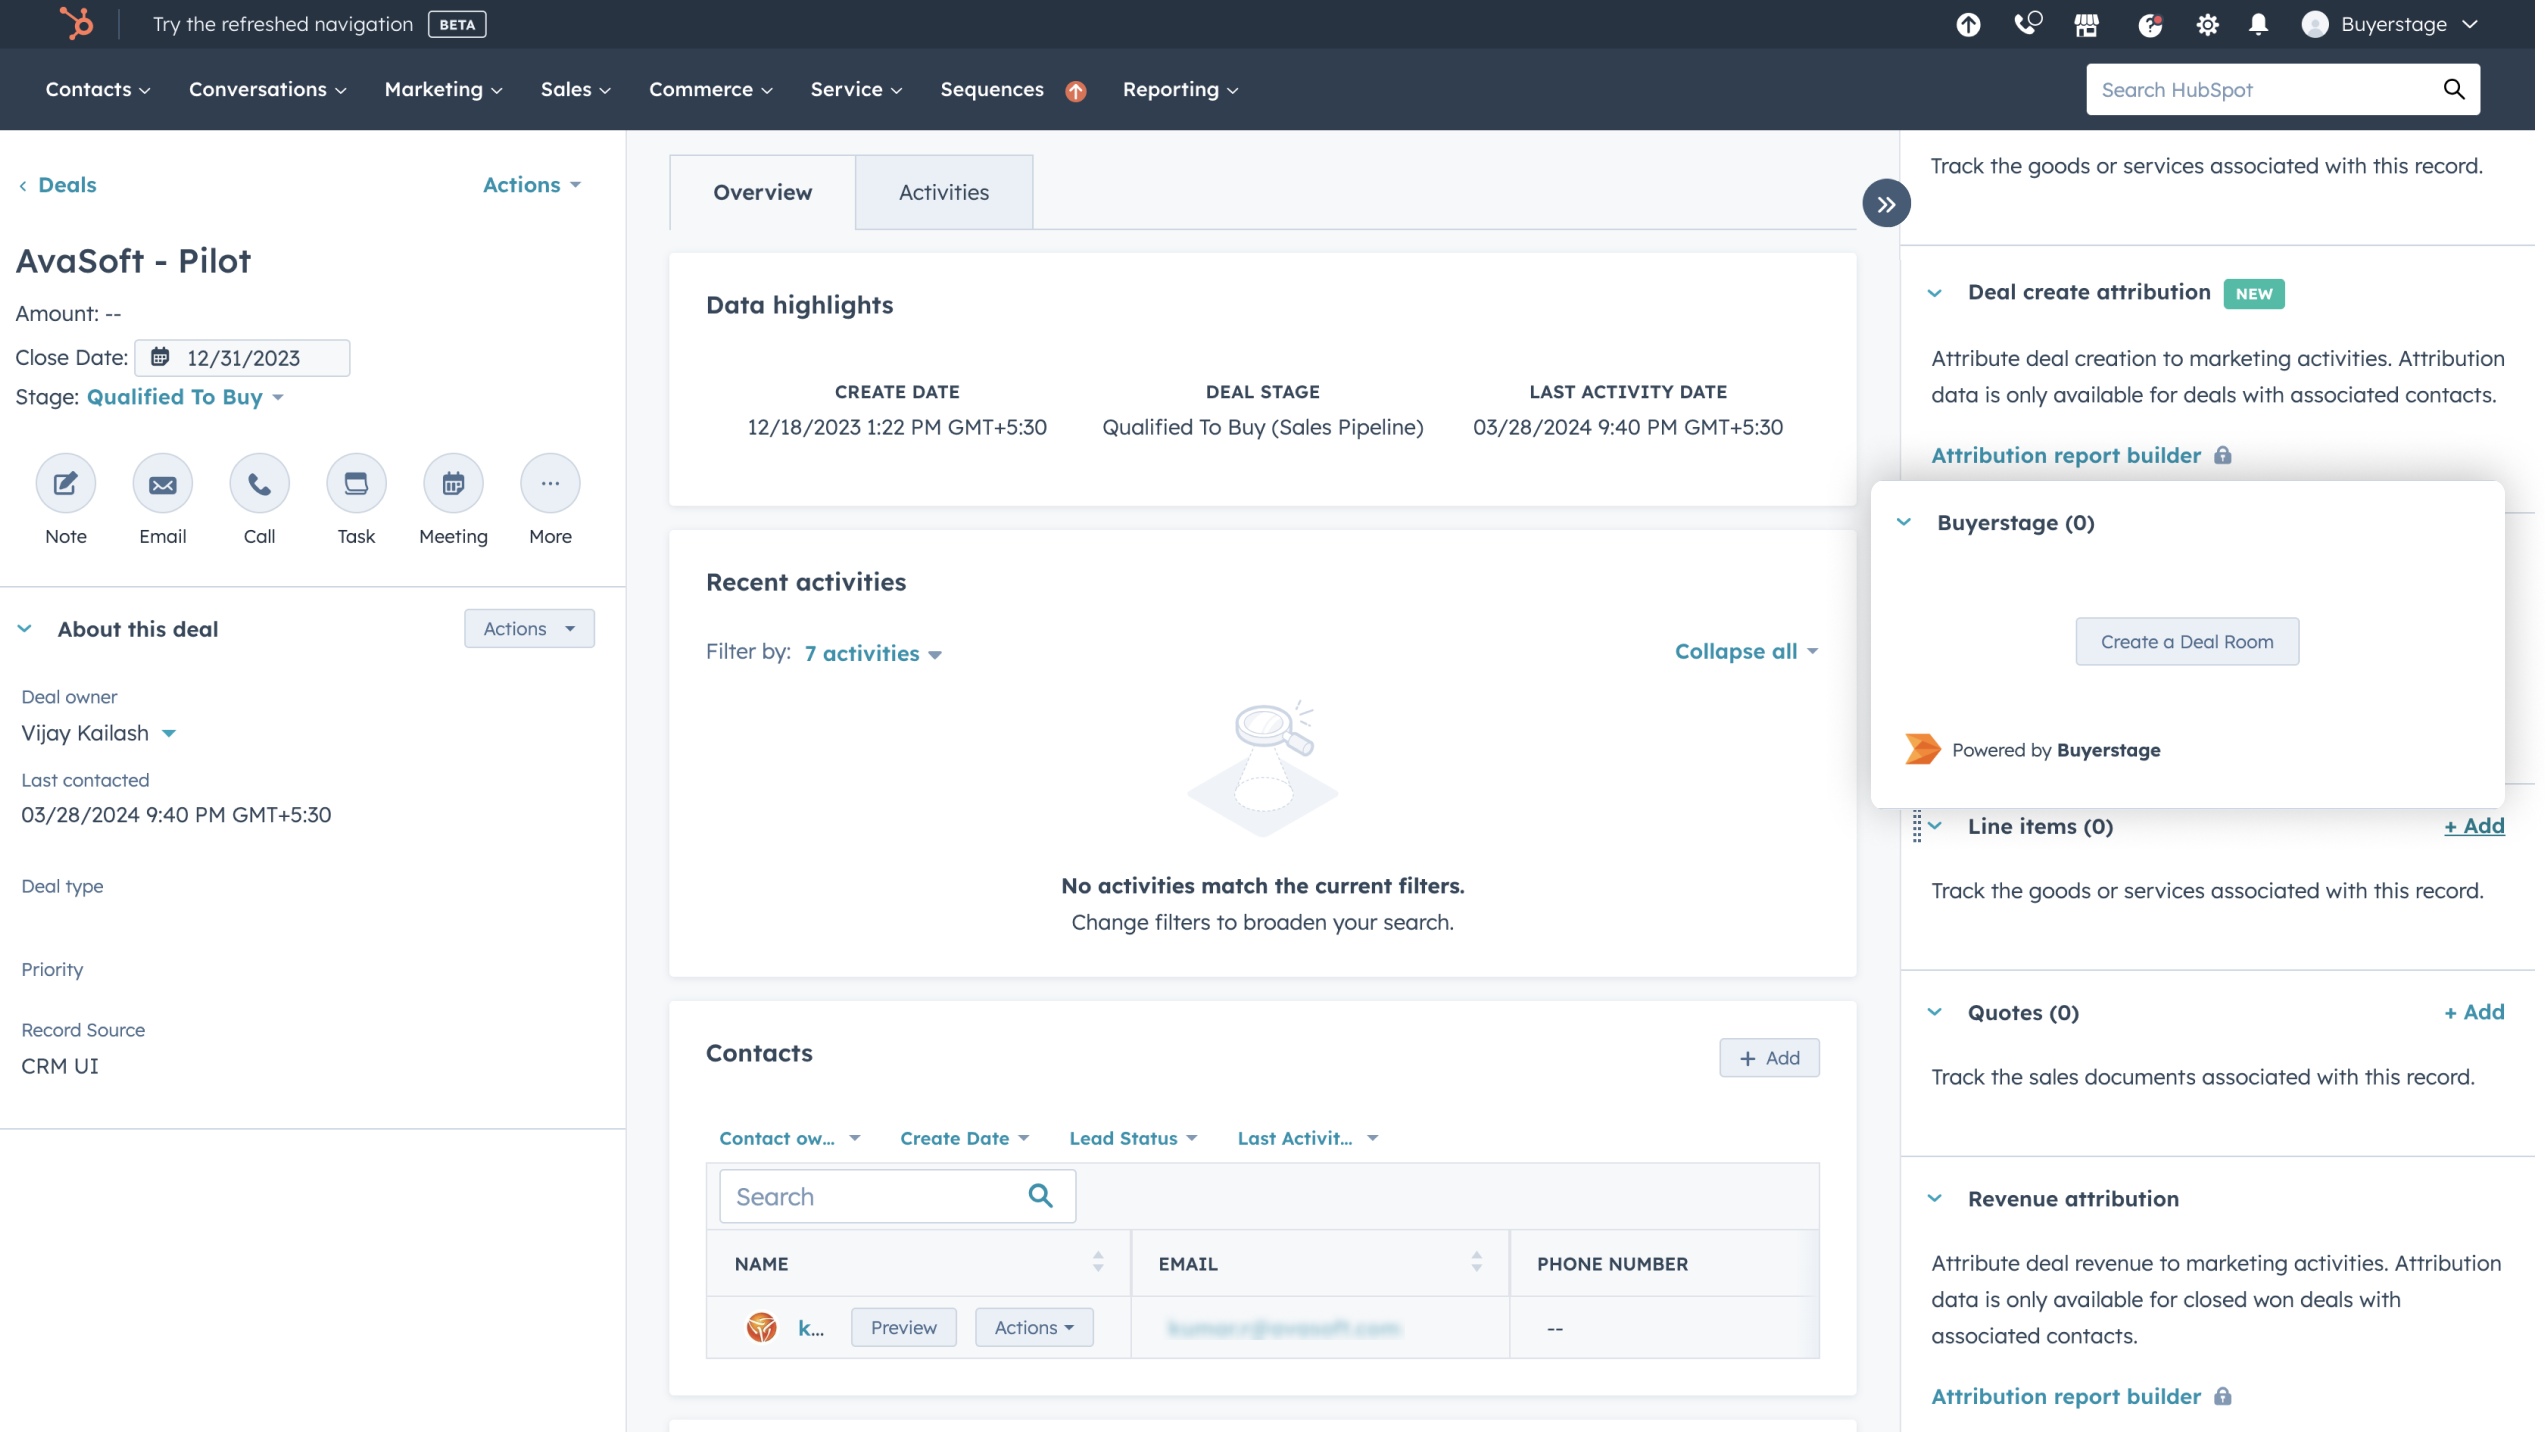Schedule a meeting via Meeting icon
Viewport: 2545px width, 1432px height.
coord(453,484)
